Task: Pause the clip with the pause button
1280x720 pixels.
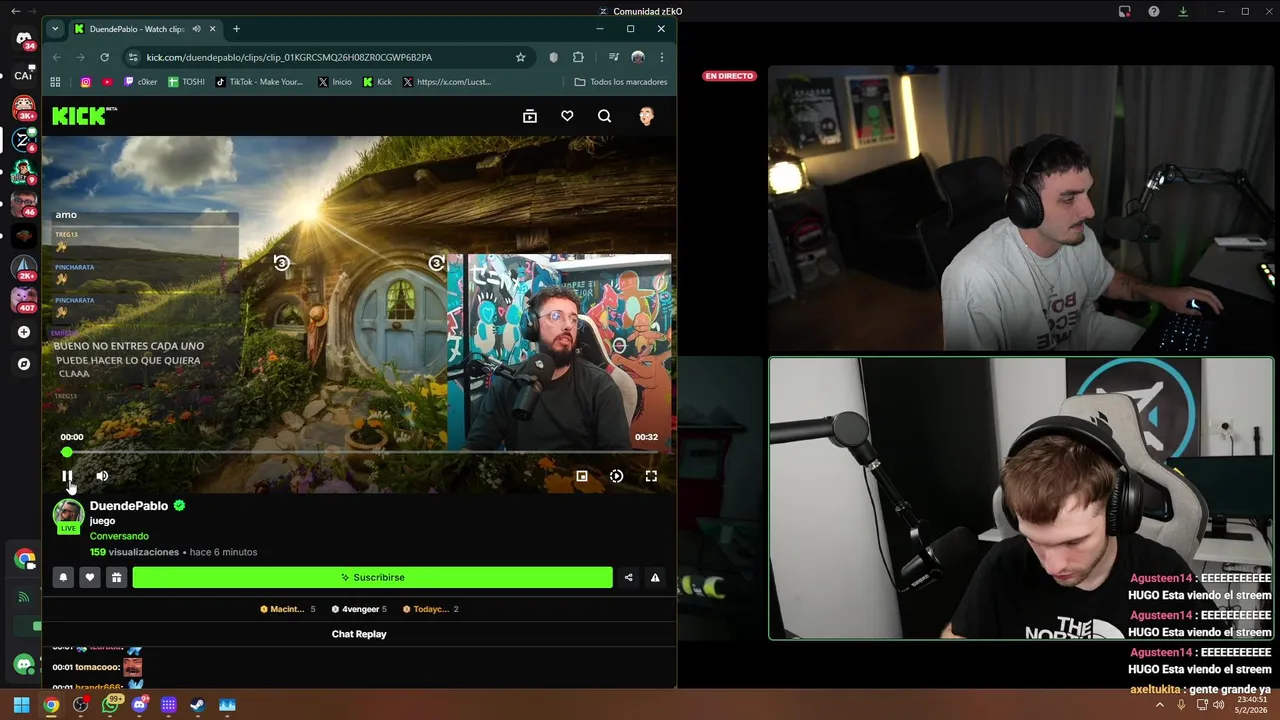Action: 67,476
